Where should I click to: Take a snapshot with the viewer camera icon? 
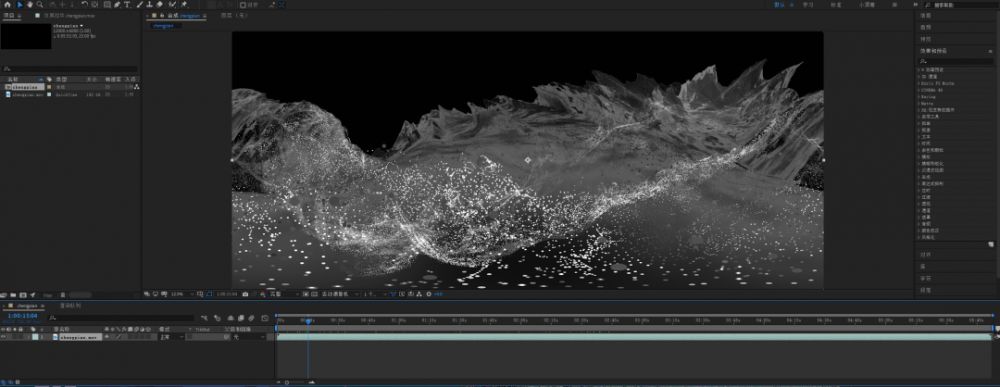click(x=245, y=294)
